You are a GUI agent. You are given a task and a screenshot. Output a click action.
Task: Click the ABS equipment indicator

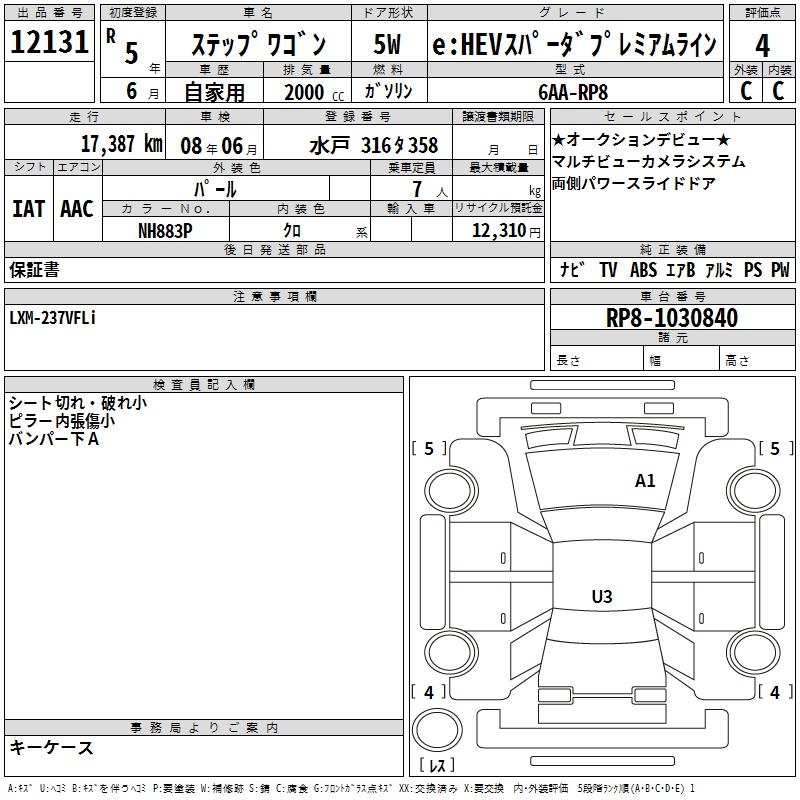(x=643, y=270)
